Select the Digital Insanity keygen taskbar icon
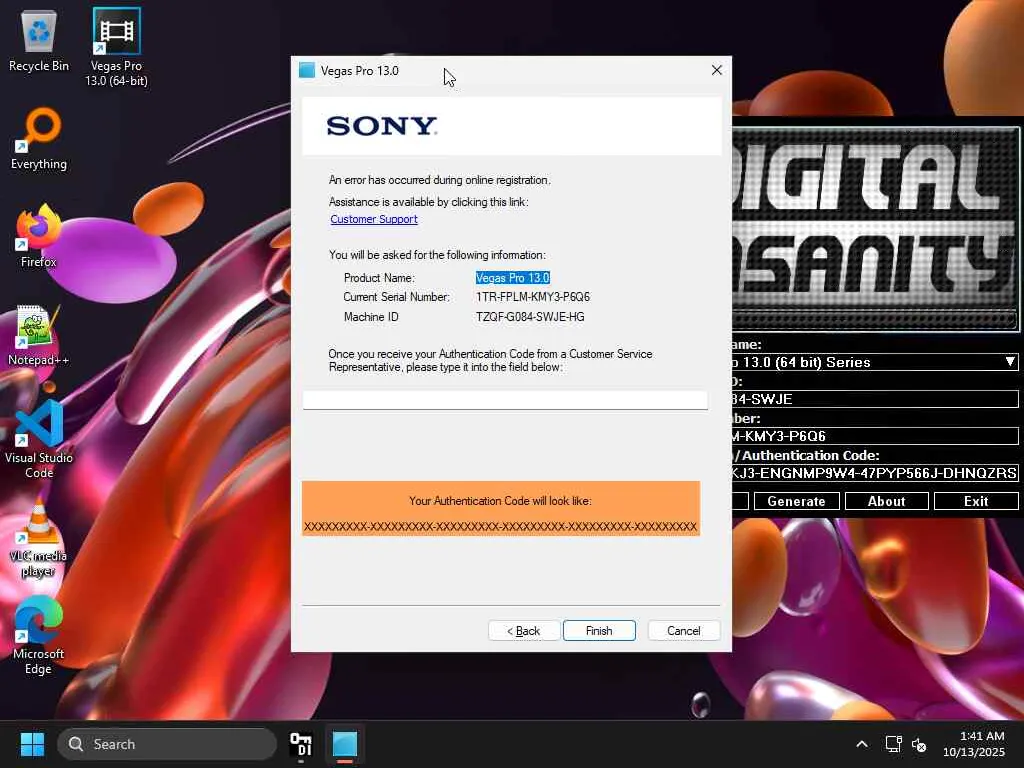1024x768 pixels. (301, 744)
